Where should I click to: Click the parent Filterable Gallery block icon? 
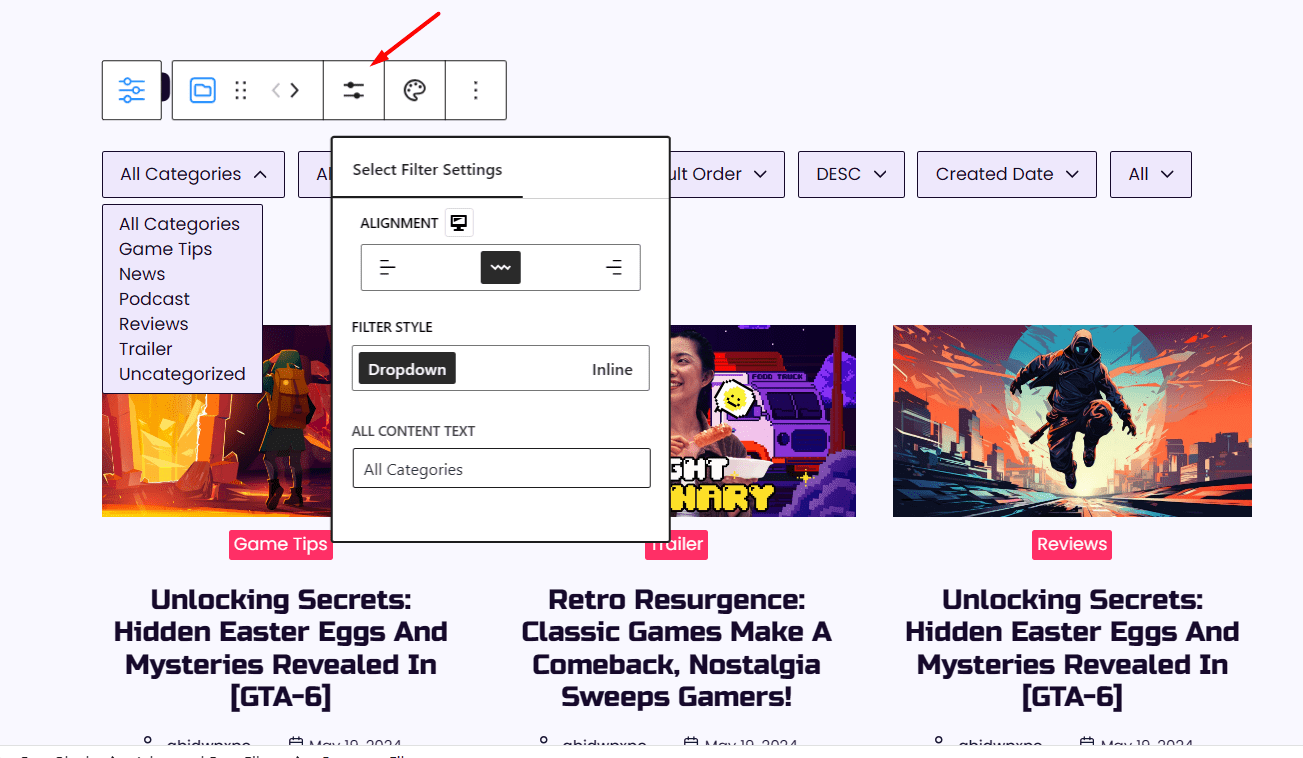click(x=203, y=90)
